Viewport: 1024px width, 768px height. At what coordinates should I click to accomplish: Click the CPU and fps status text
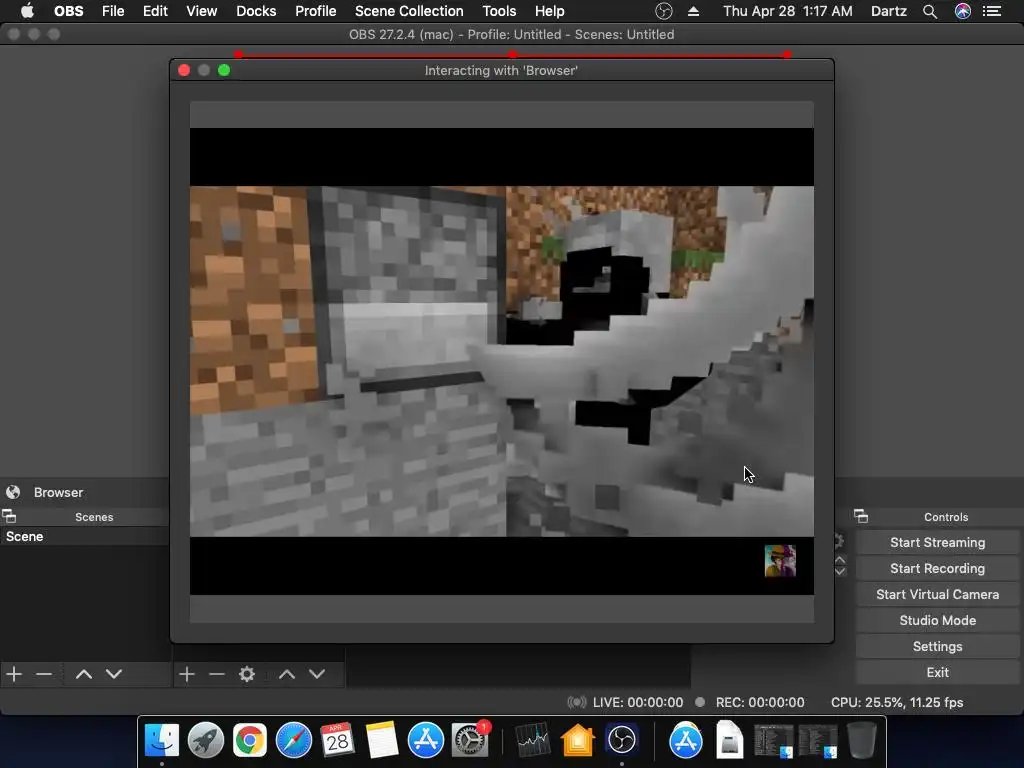(x=897, y=702)
